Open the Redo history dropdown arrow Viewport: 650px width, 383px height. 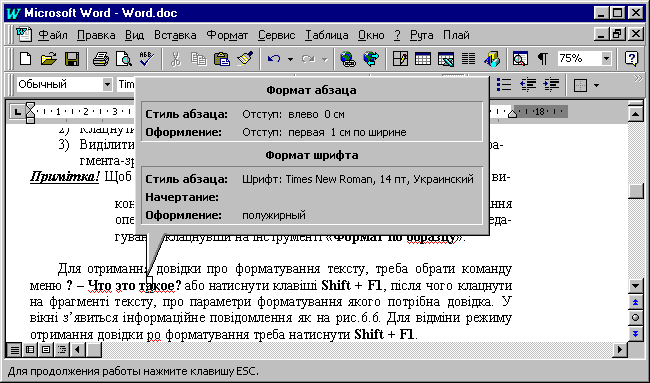325,59
